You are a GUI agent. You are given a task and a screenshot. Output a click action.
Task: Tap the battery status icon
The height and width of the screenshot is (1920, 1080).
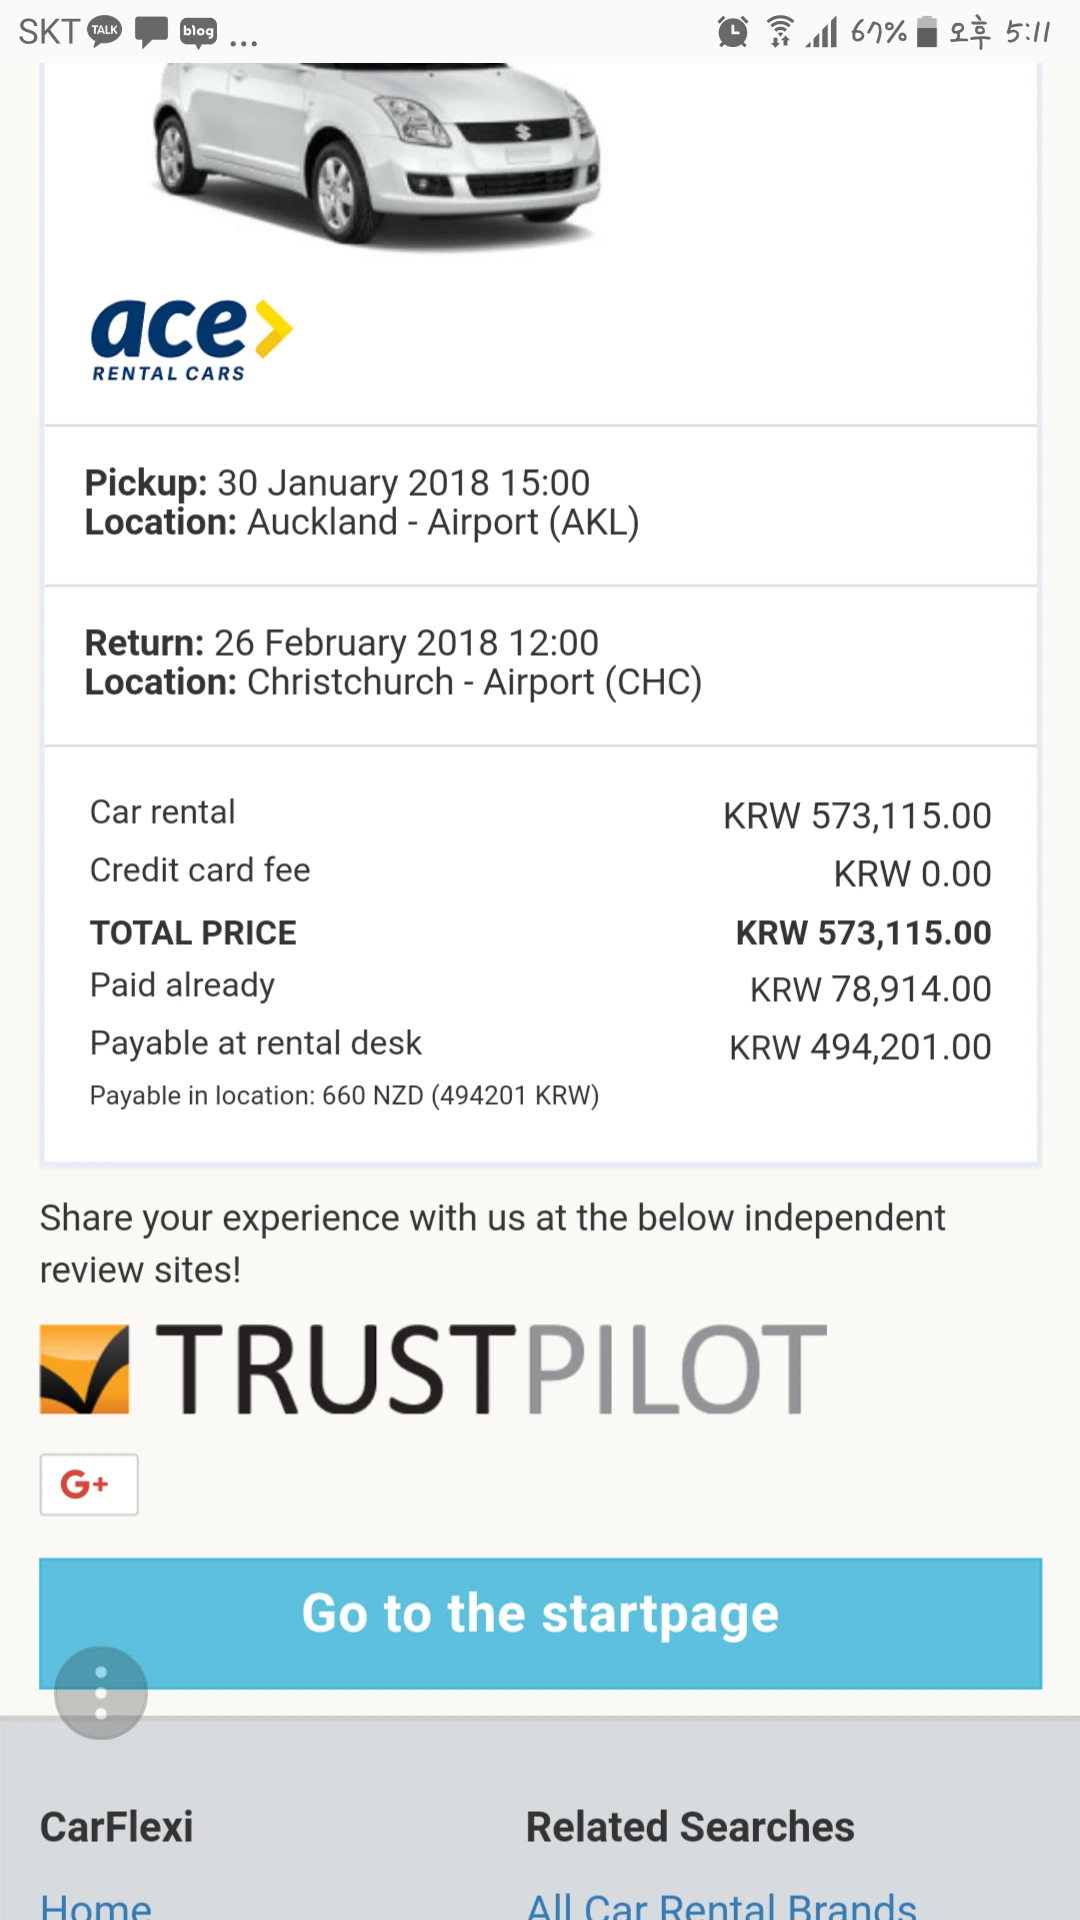coord(927,32)
